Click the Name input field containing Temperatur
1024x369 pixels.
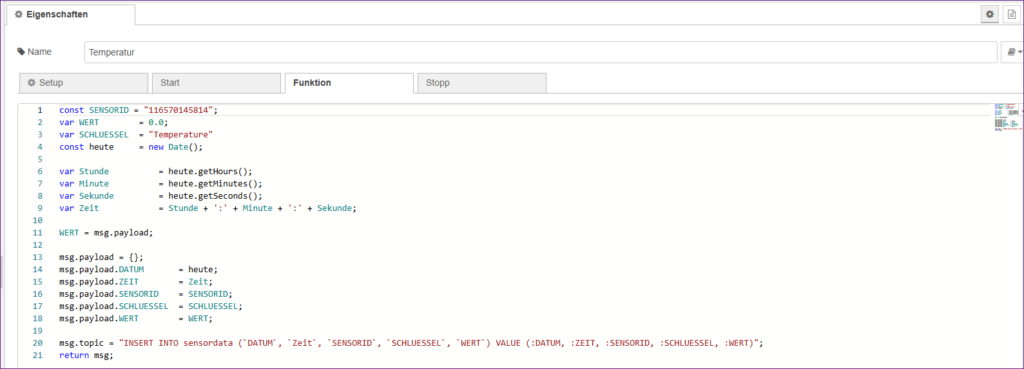tap(540, 52)
